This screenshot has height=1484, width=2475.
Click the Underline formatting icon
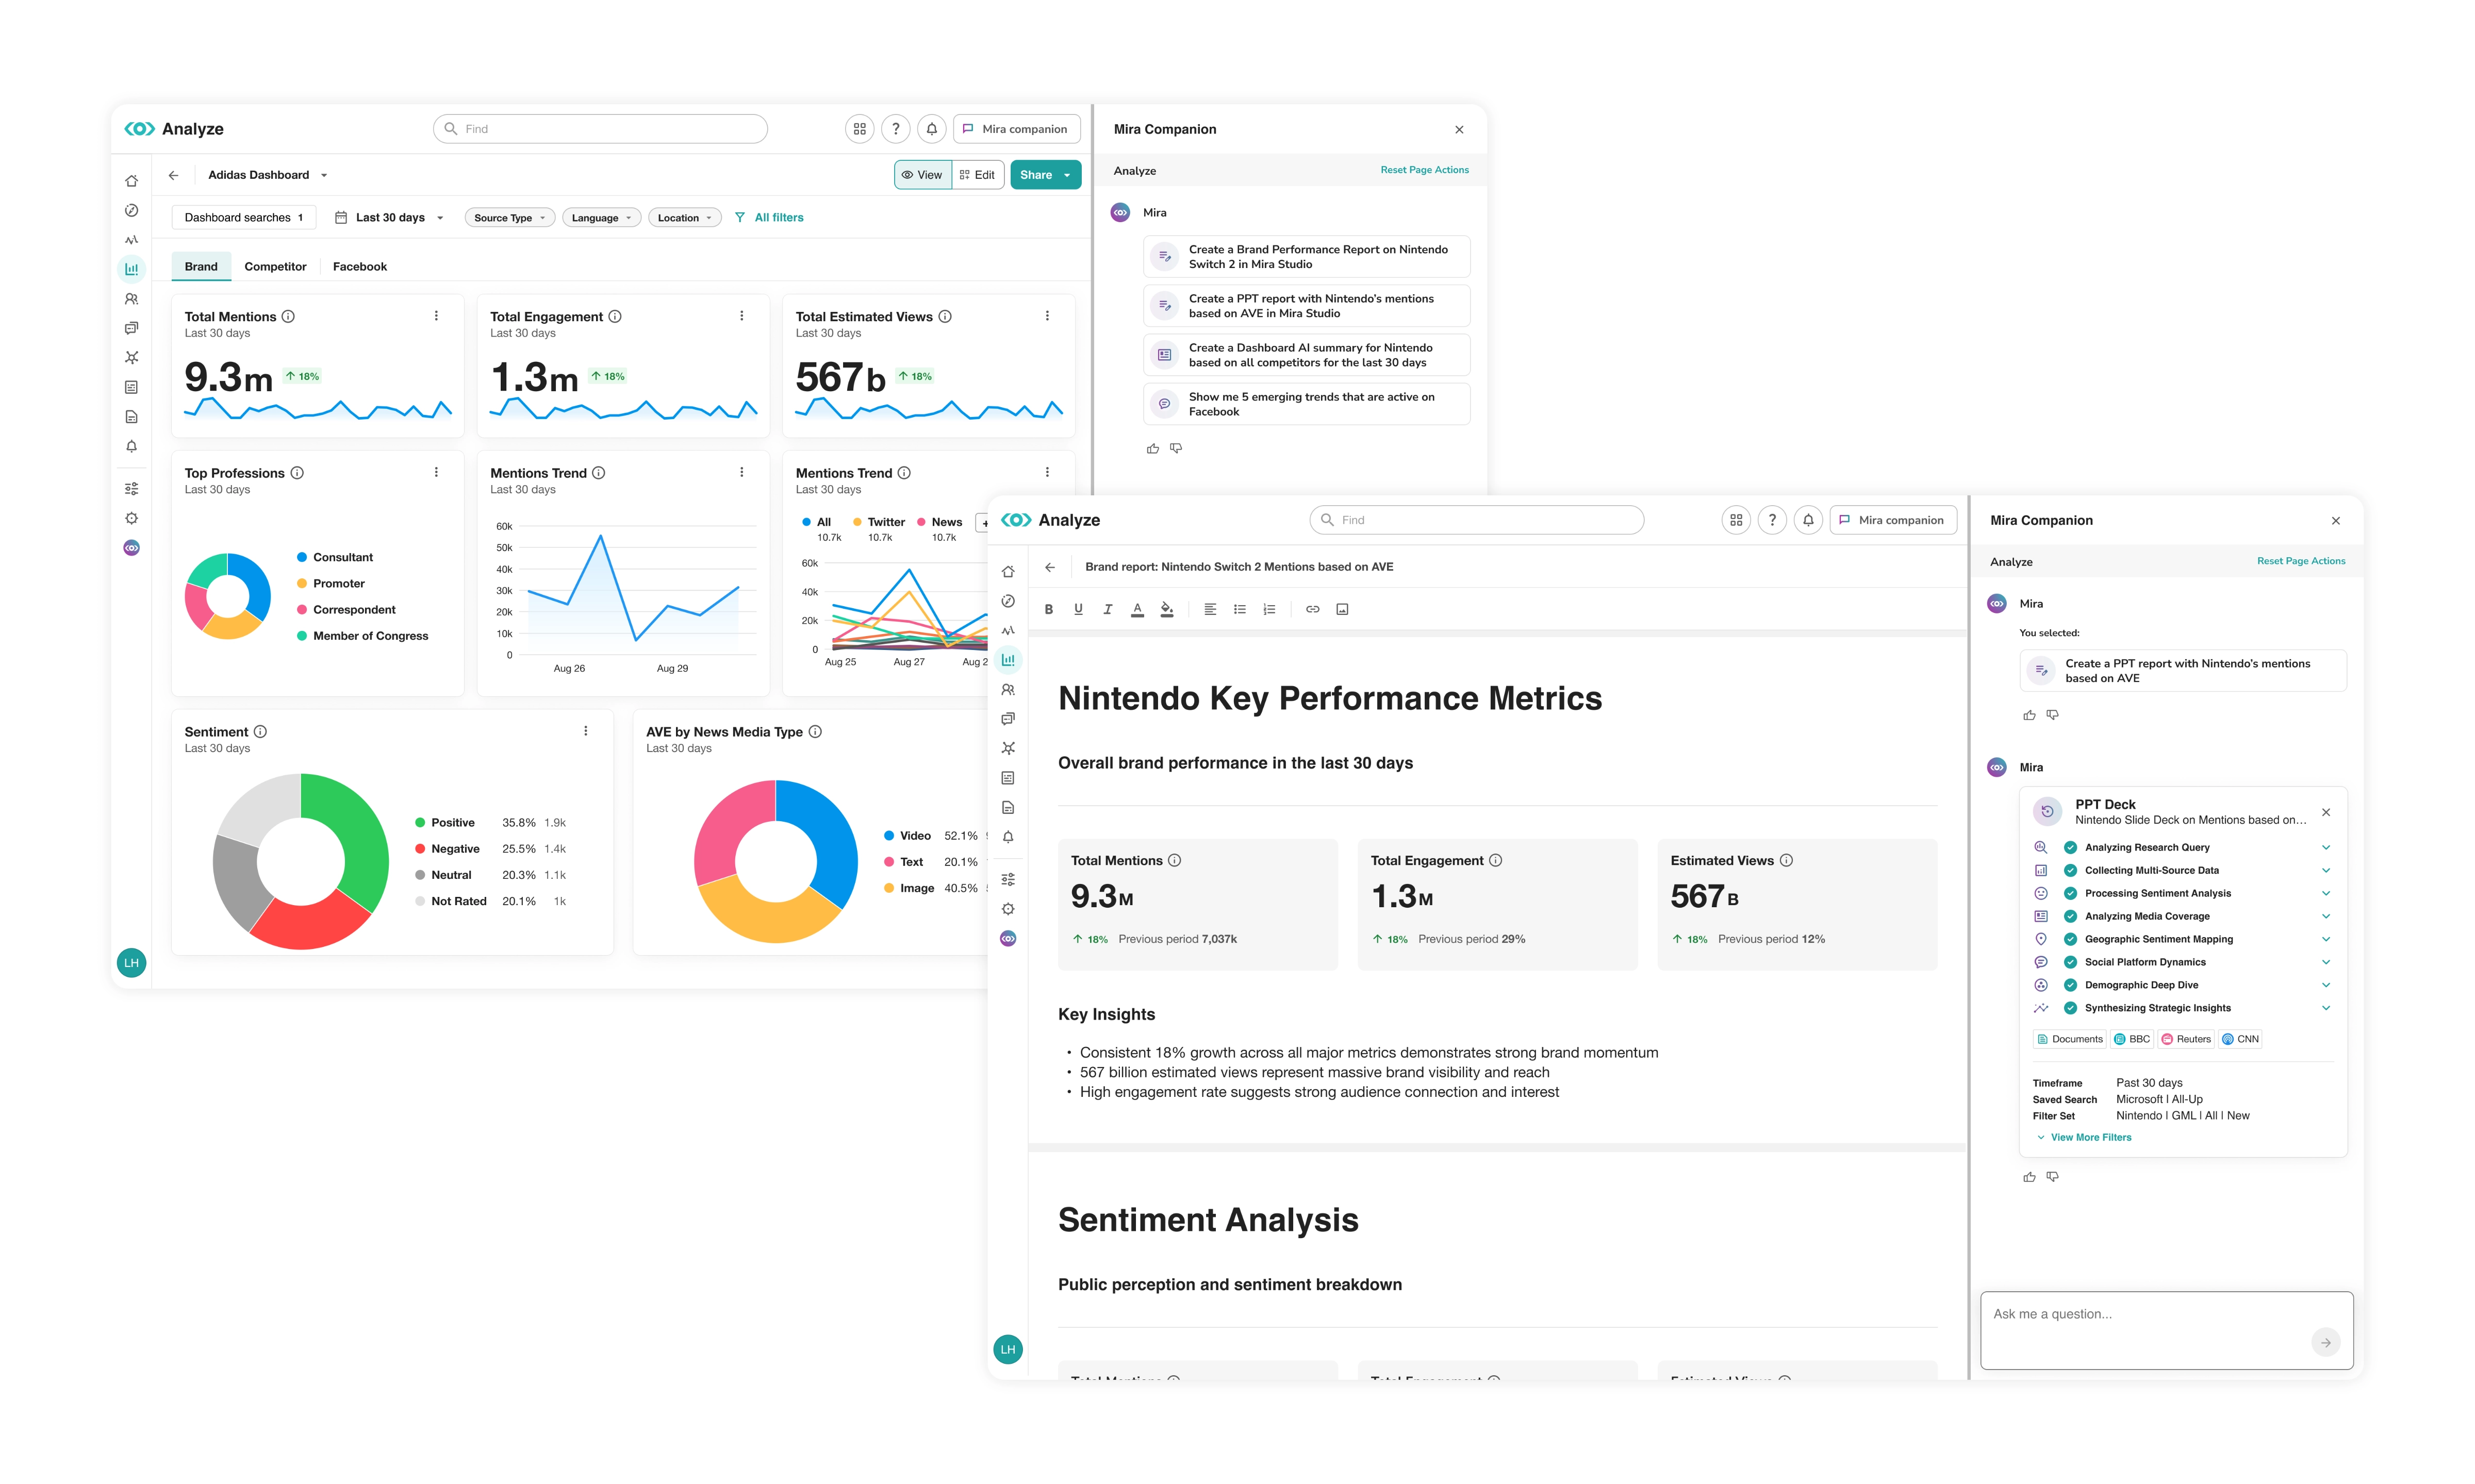pyautogui.click(x=1078, y=609)
